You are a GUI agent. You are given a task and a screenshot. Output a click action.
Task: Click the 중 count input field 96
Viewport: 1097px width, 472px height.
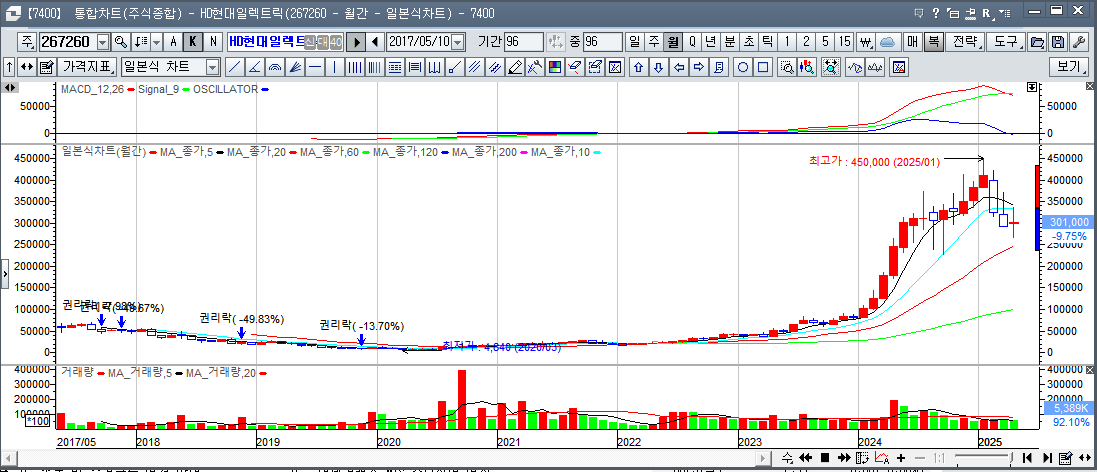tap(602, 42)
